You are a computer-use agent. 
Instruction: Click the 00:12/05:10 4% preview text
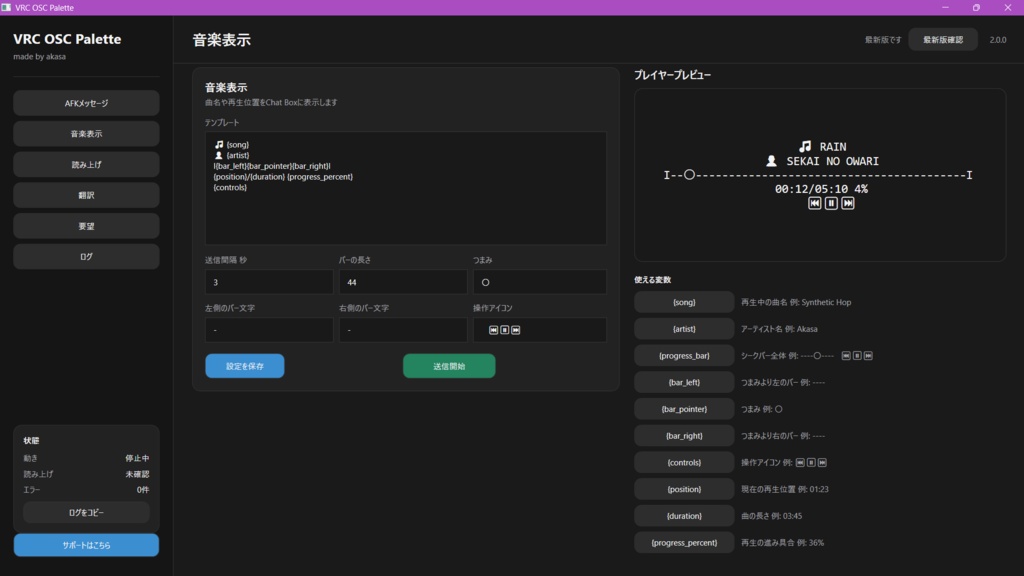pos(821,189)
